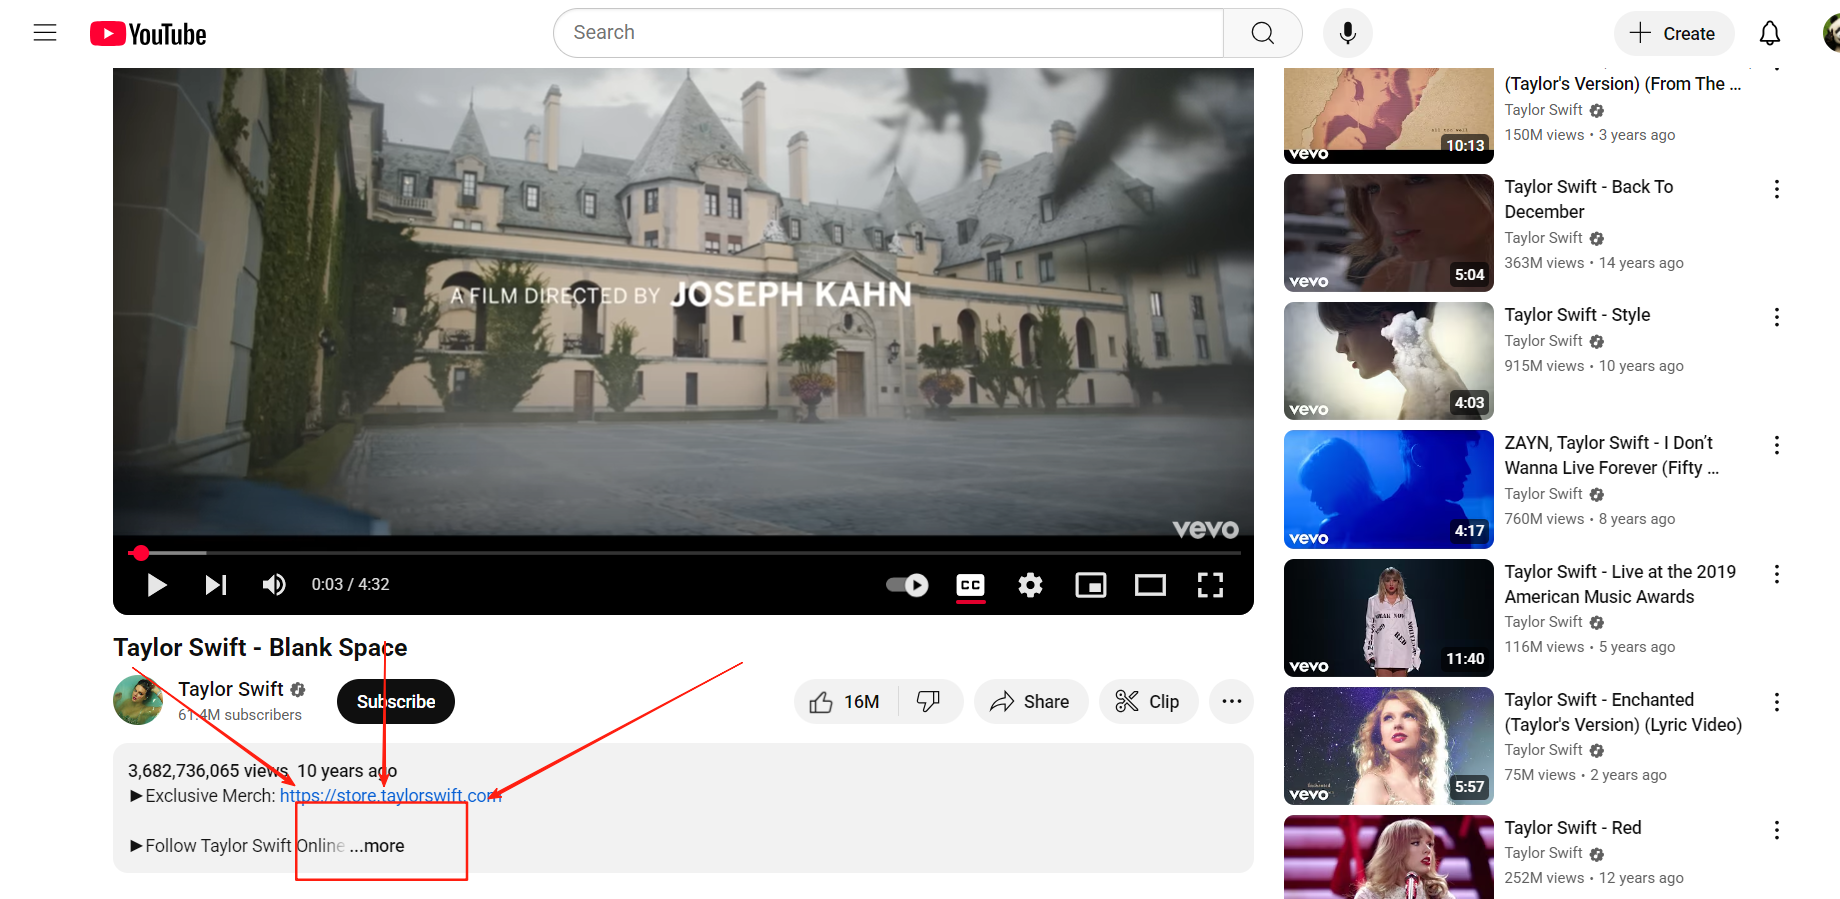Open the ZAYN, Taylor Swift video thumbnail

[x=1389, y=489]
